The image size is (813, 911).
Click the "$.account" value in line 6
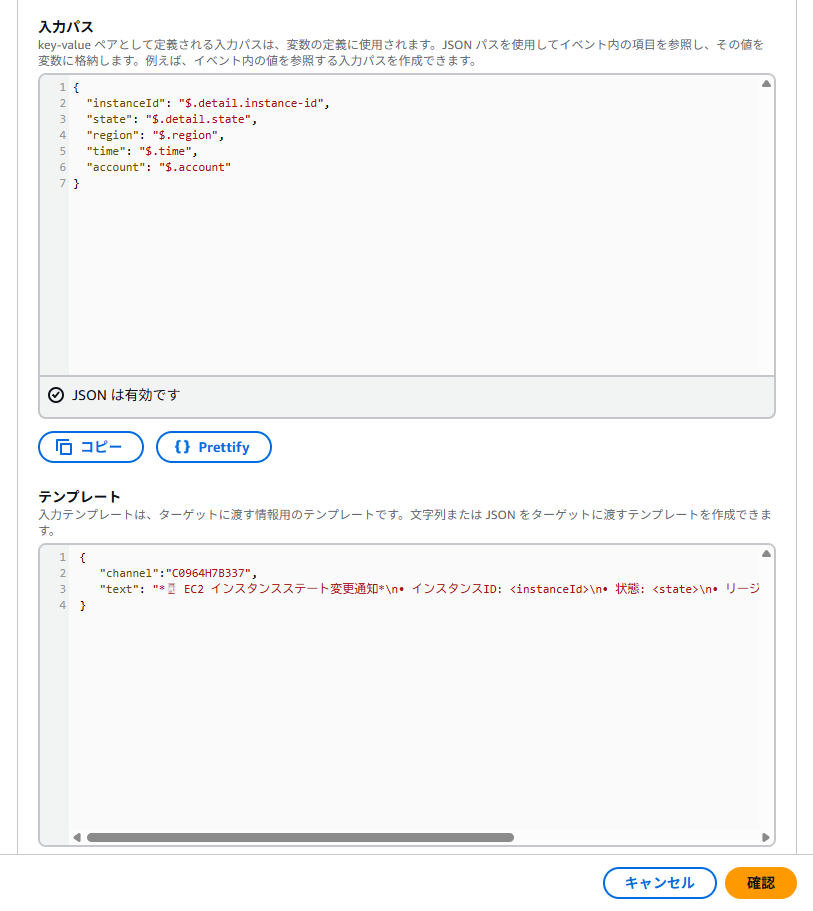pos(195,167)
